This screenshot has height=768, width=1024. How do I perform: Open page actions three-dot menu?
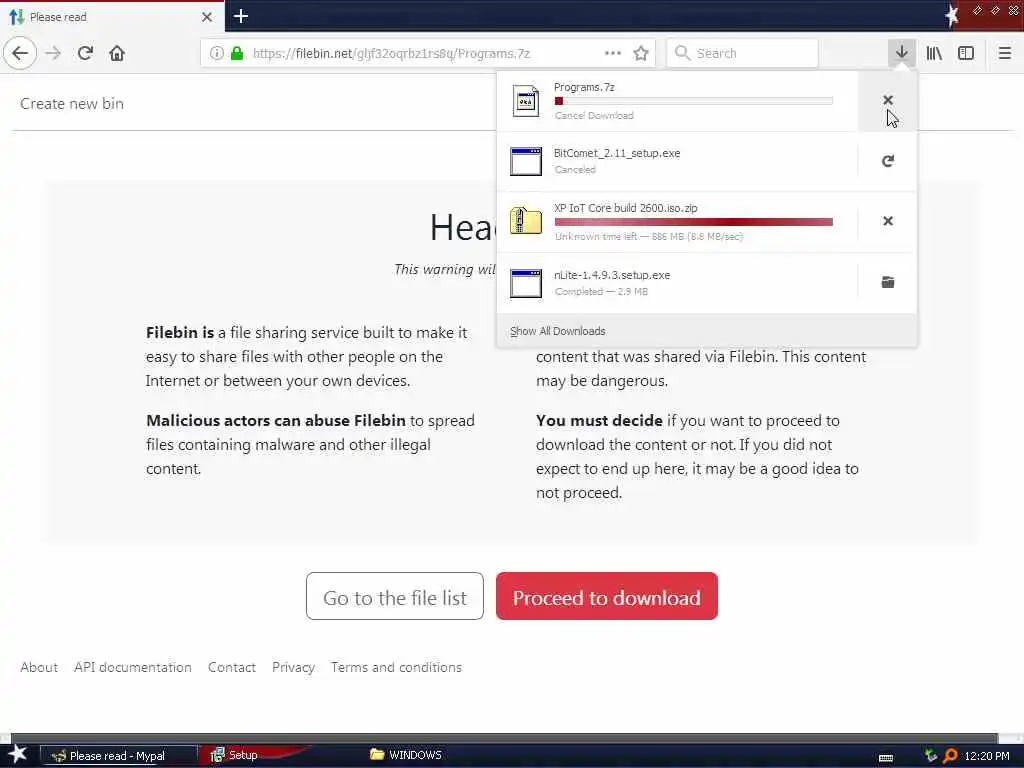point(613,53)
